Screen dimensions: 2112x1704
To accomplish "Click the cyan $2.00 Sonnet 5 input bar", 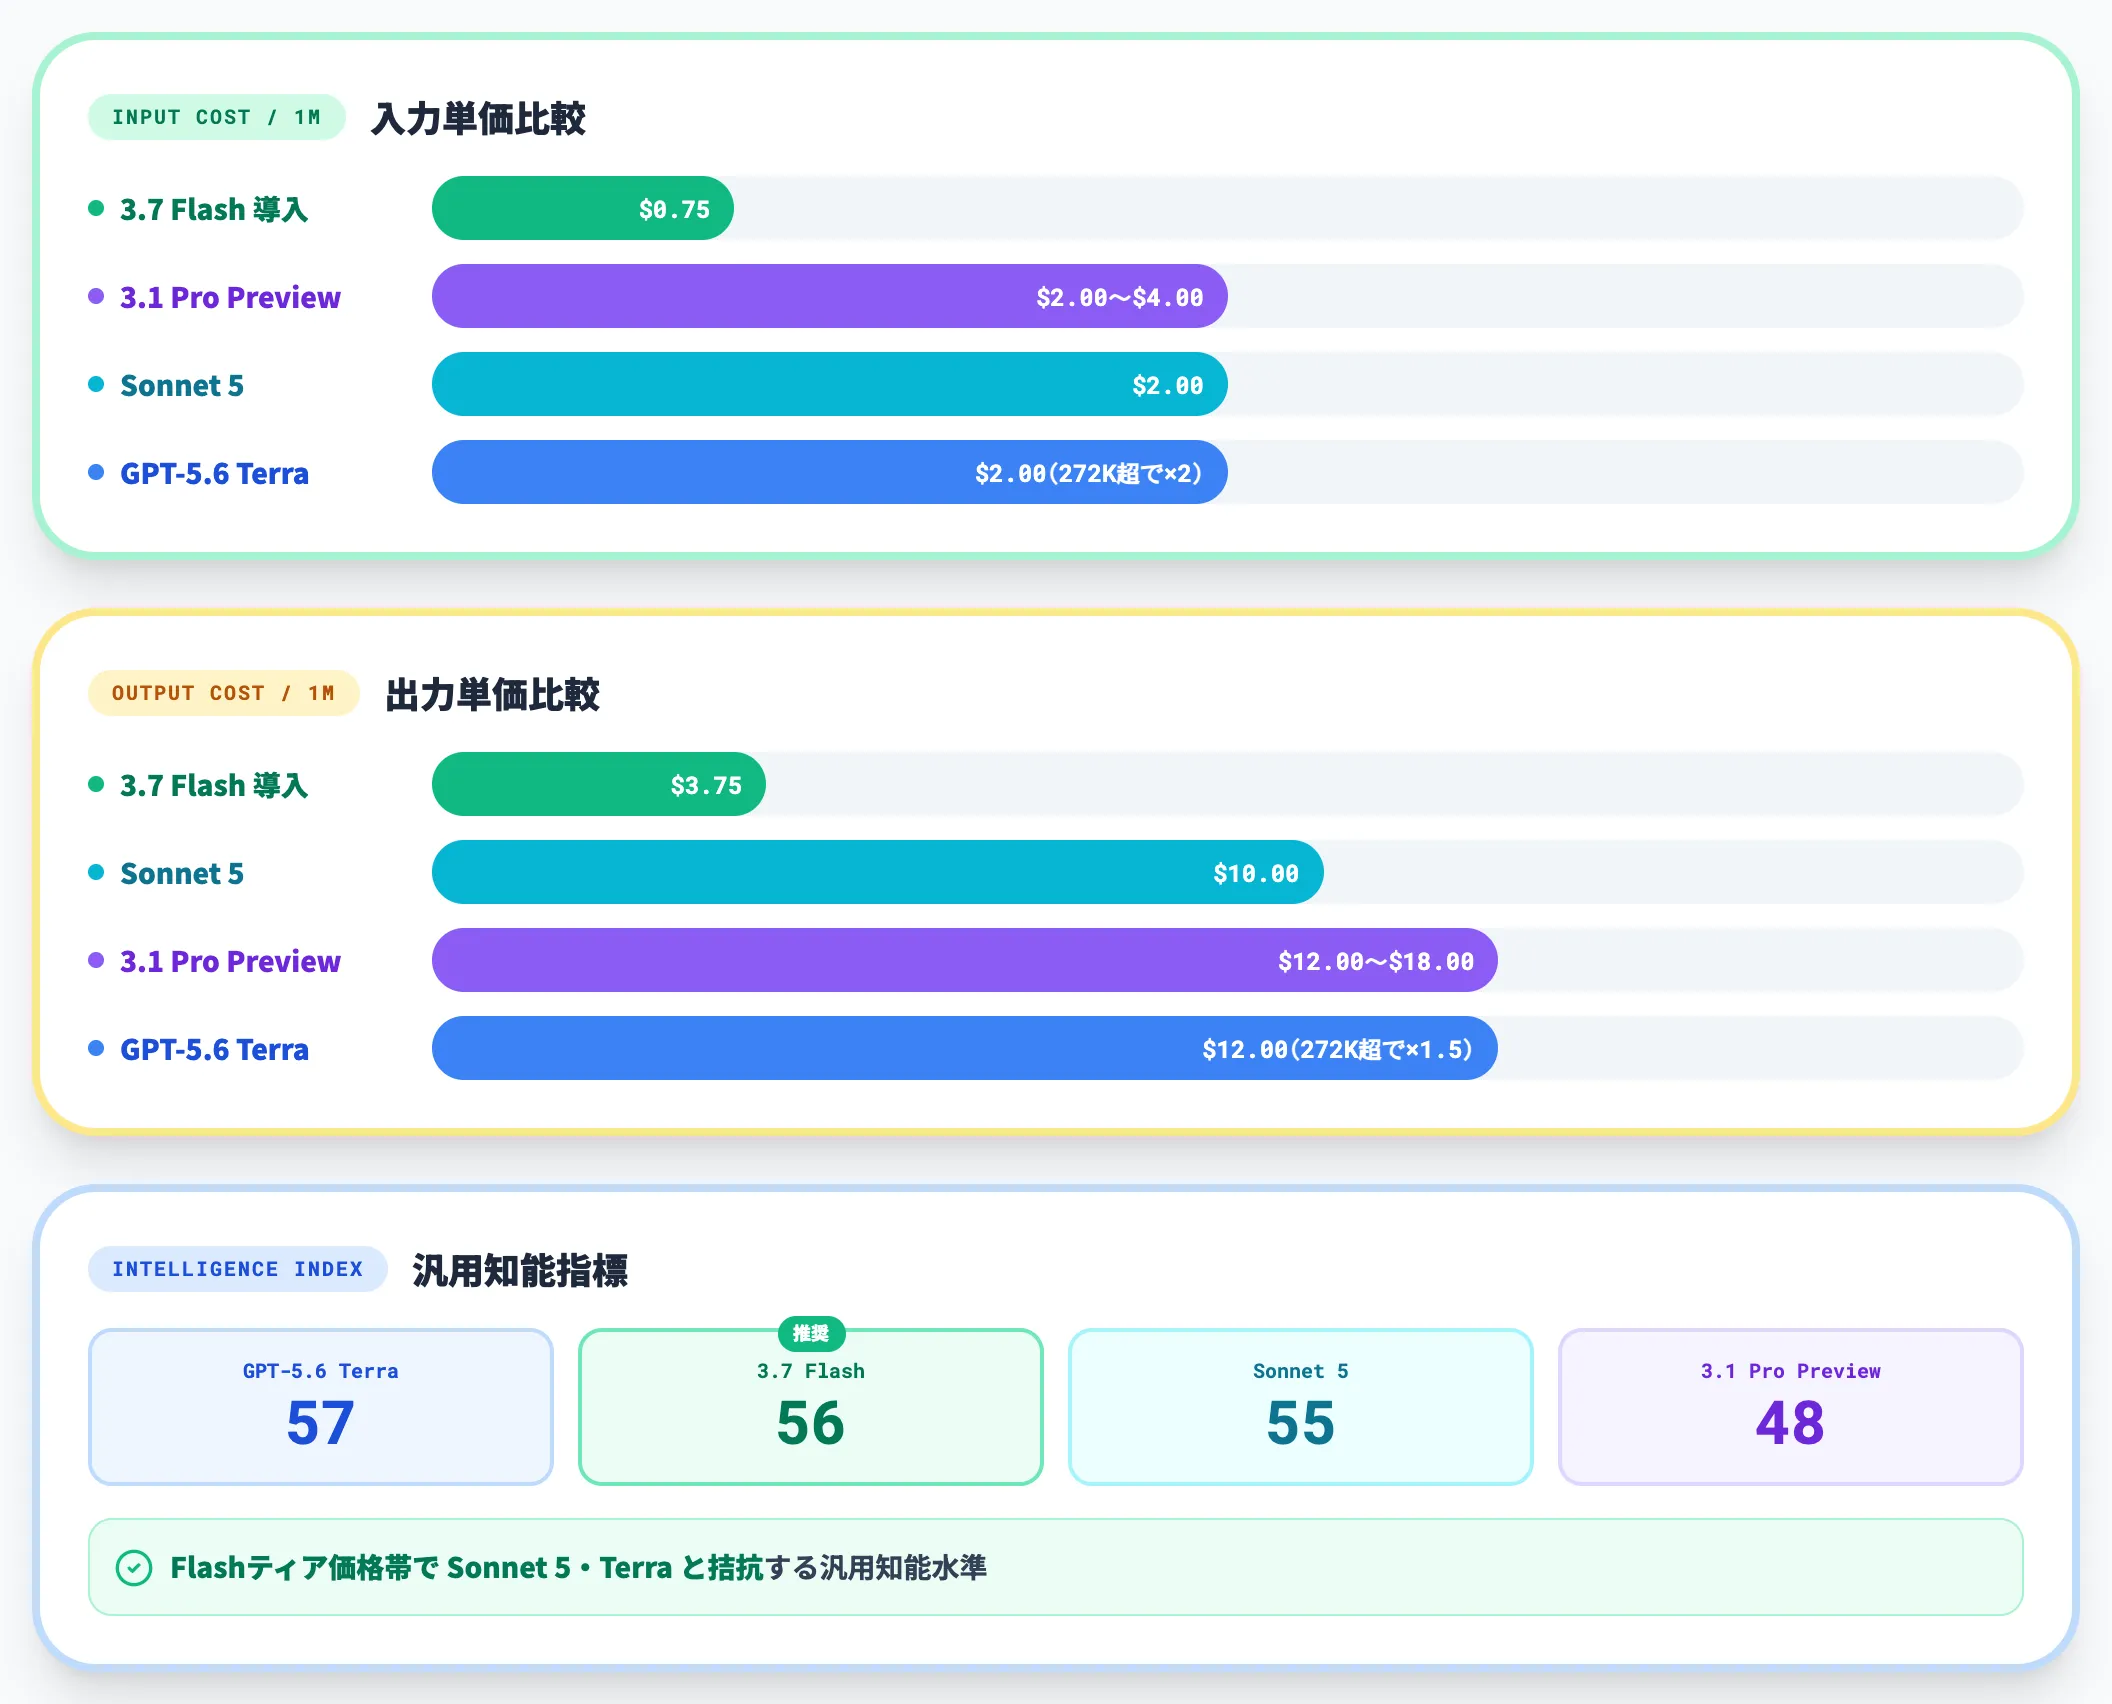I will pyautogui.click(x=830, y=384).
